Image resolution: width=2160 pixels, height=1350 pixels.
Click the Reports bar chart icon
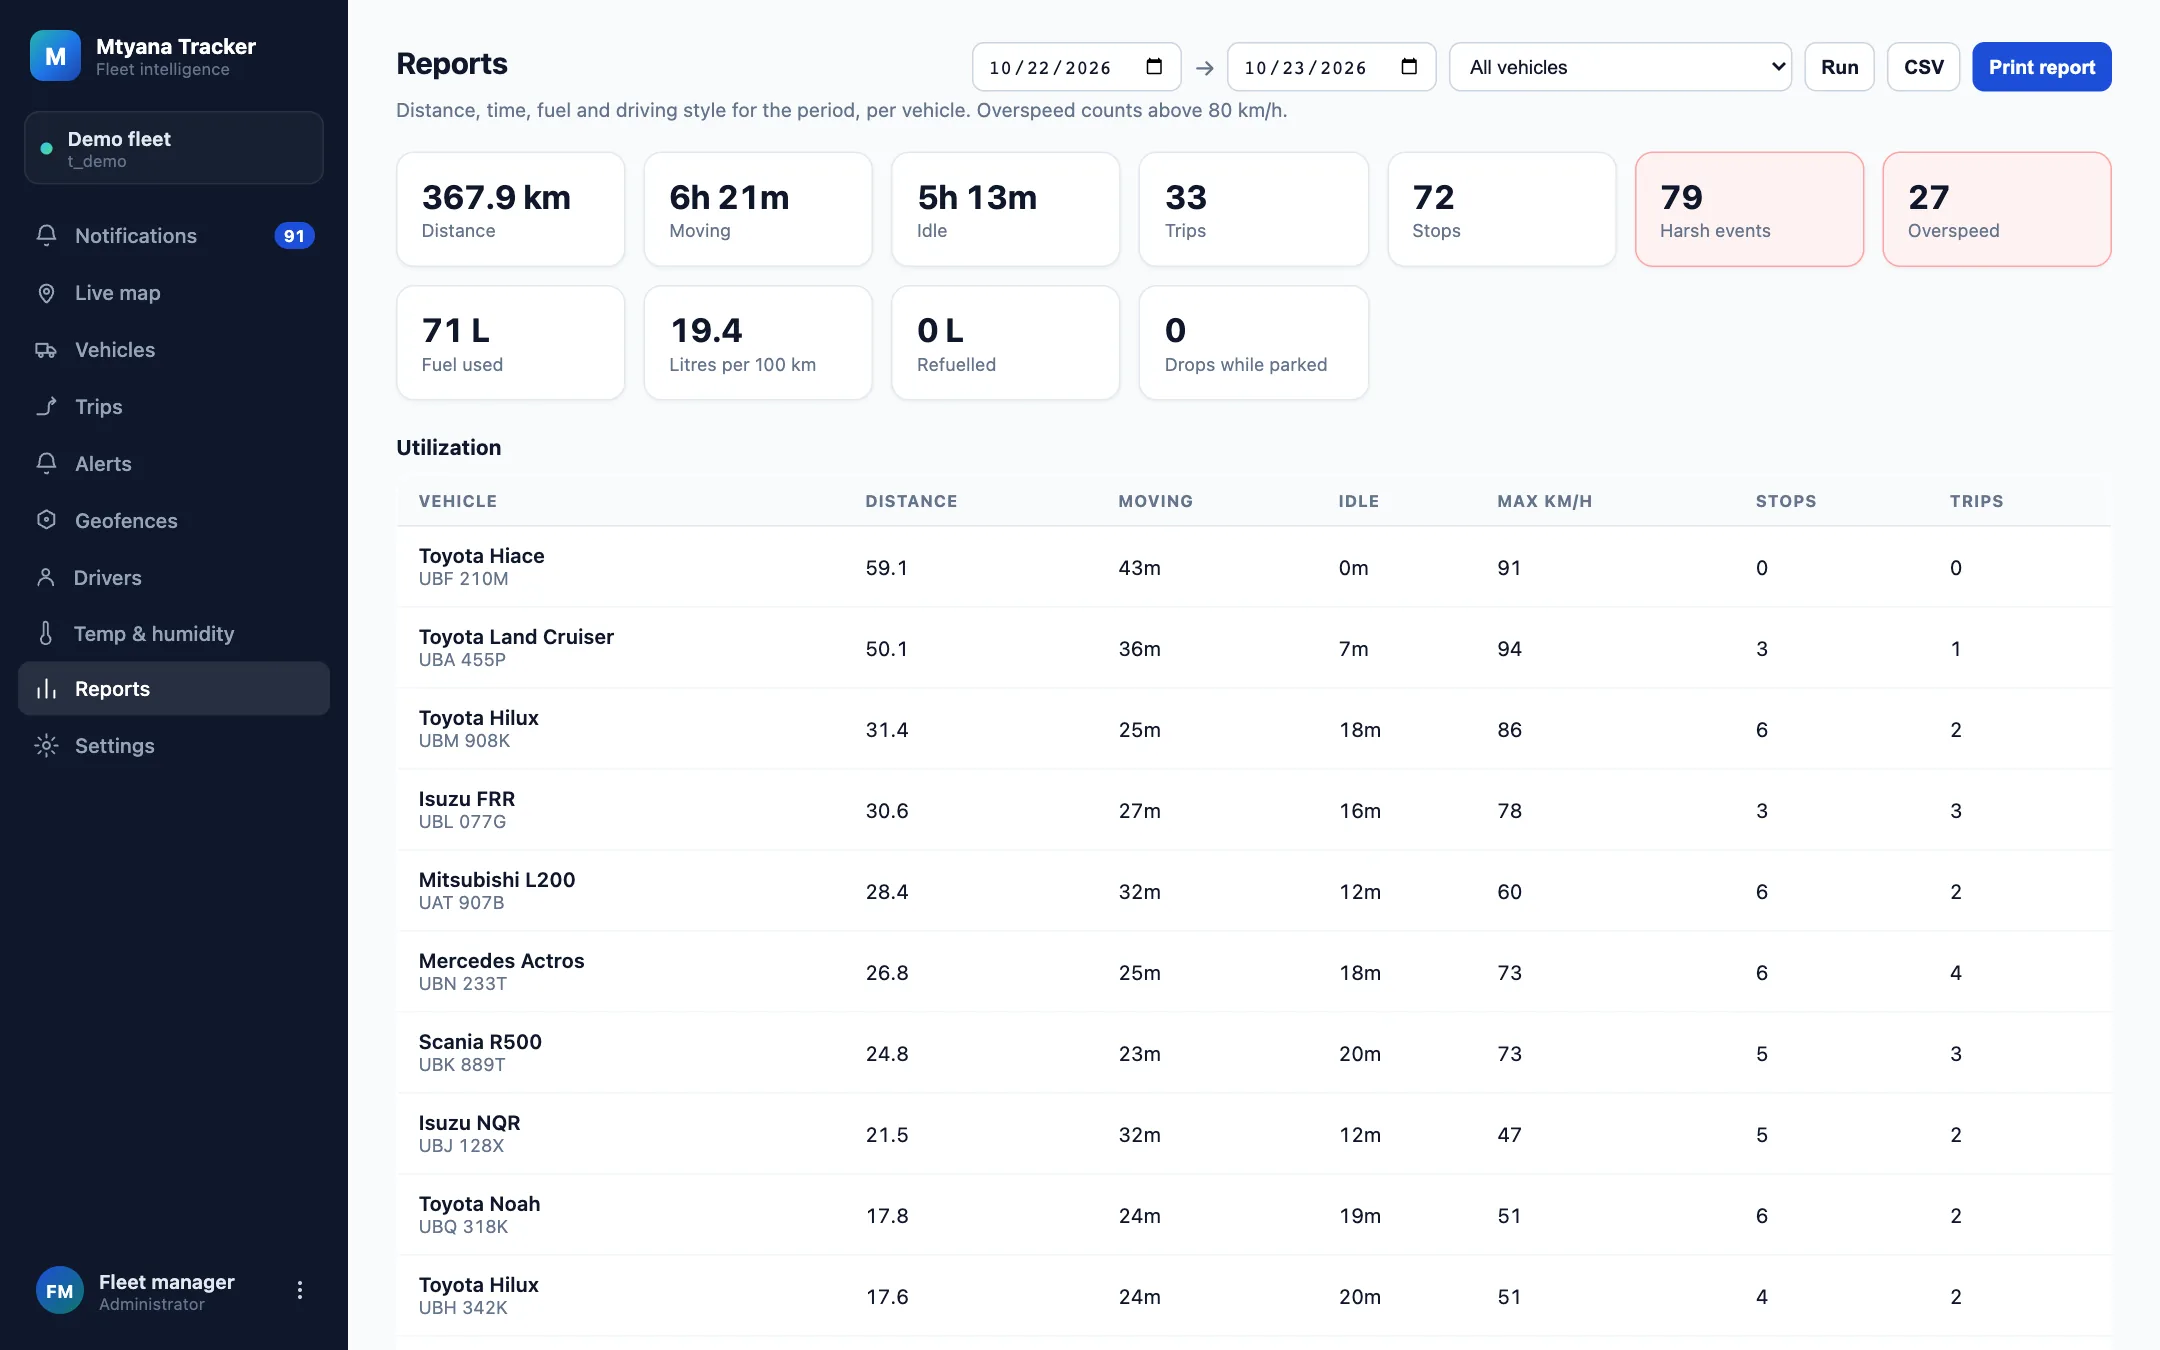pyautogui.click(x=46, y=688)
